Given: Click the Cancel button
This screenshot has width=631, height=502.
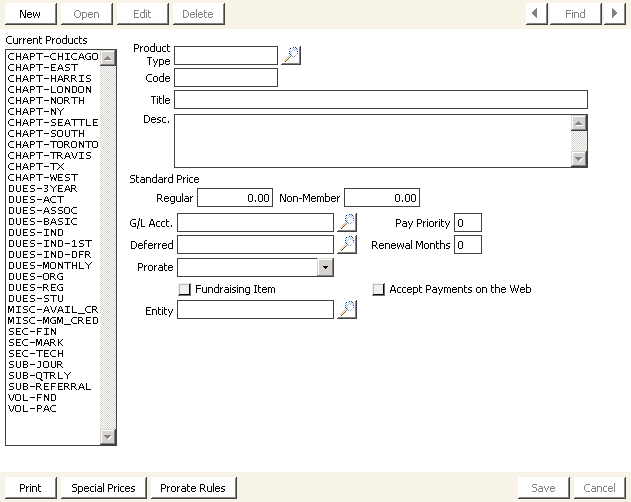Looking at the screenshot, I should [x=600, y=488].
